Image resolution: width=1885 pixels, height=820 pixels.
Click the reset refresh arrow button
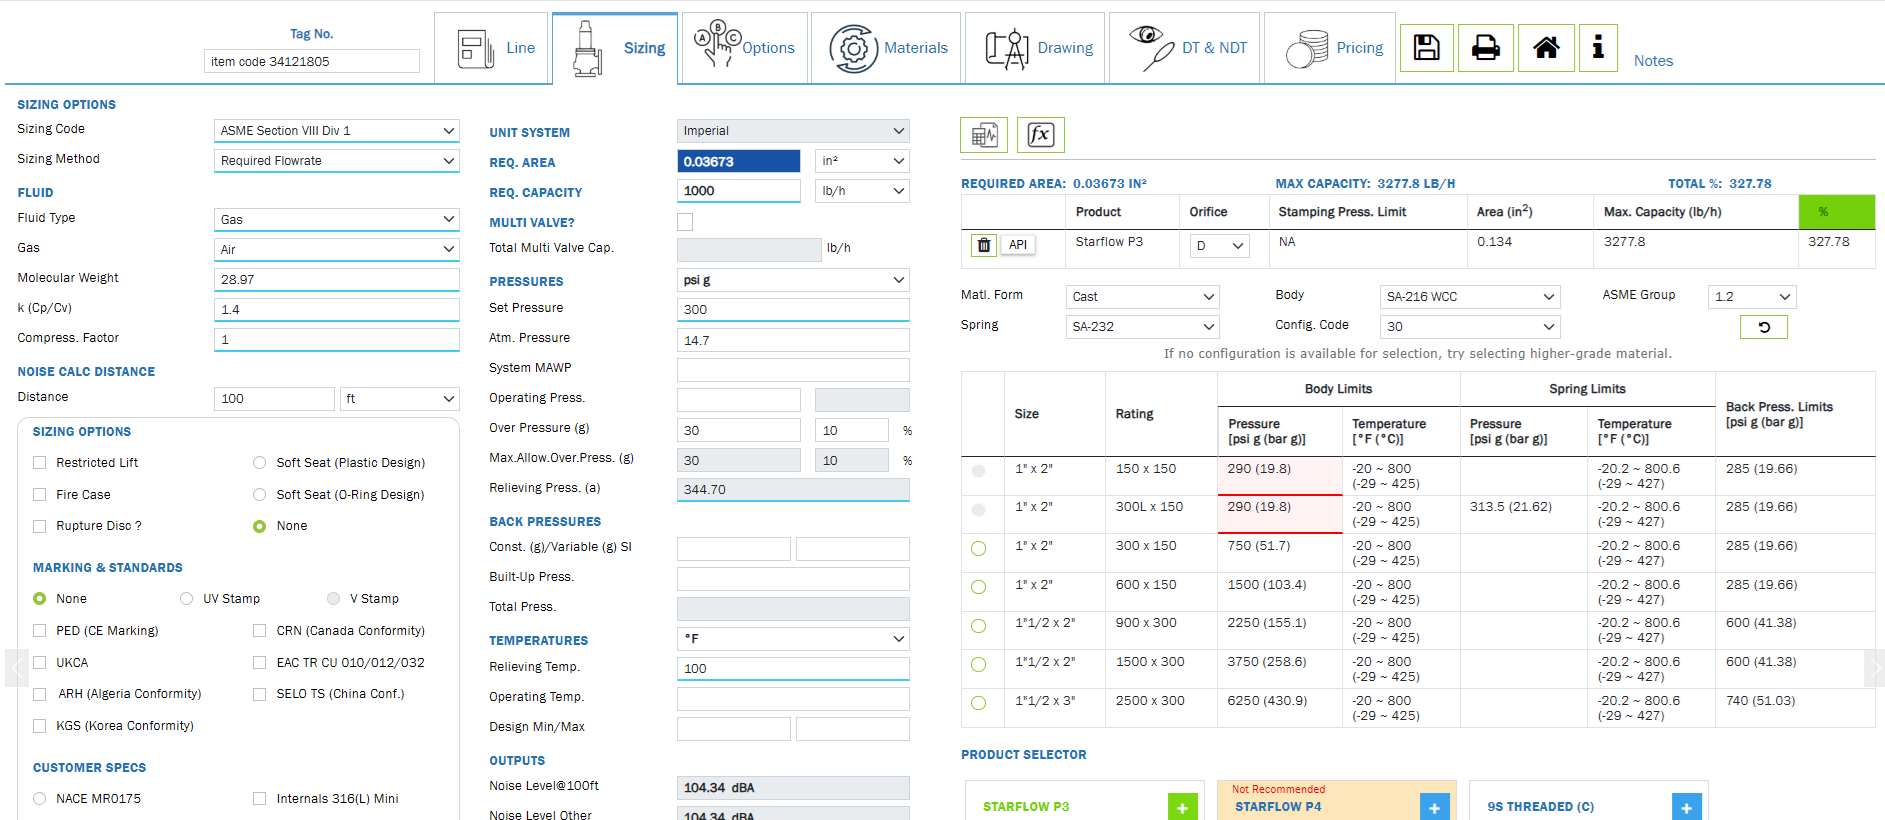point(1764,327)
